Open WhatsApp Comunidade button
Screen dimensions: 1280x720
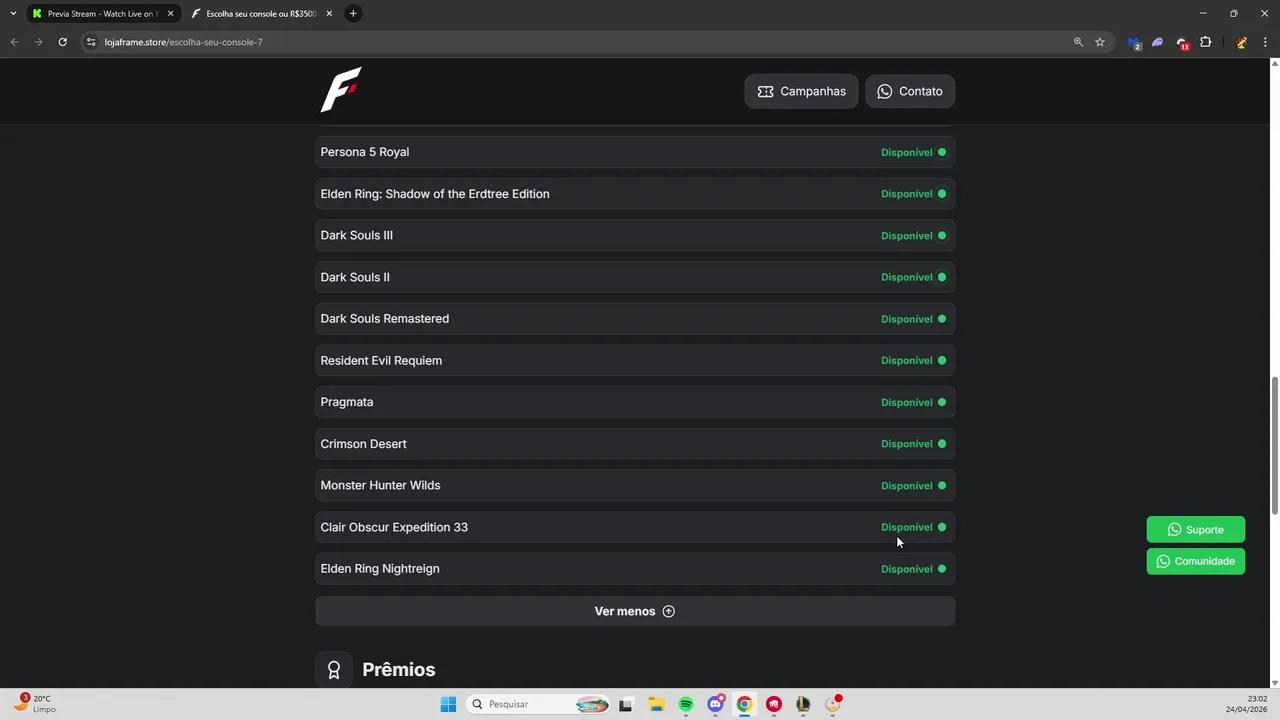click(1195, 561)
